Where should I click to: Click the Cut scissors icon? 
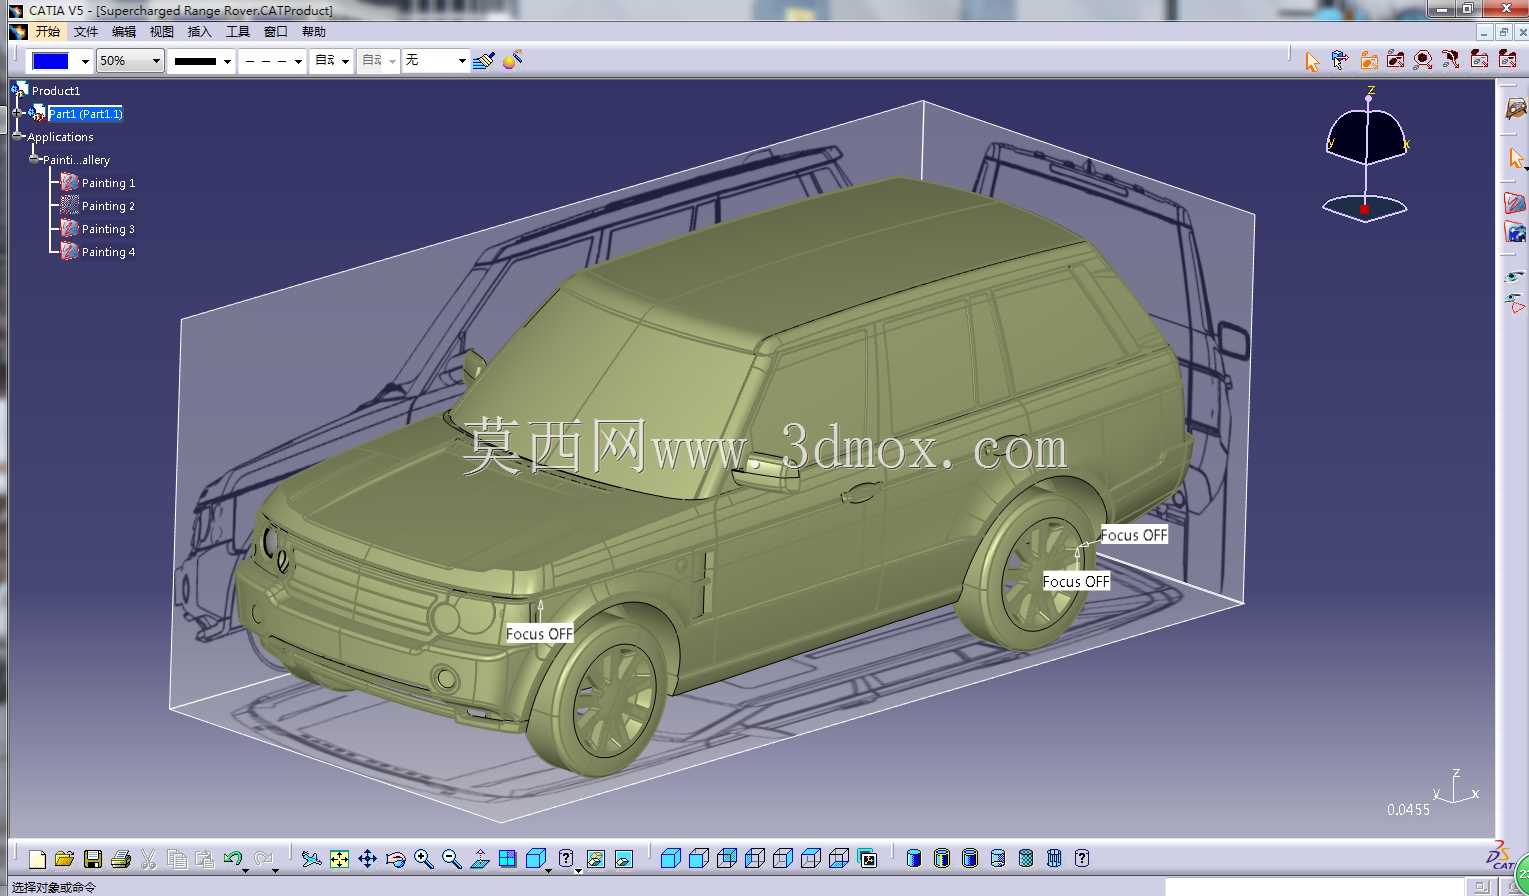pos(149,859)
